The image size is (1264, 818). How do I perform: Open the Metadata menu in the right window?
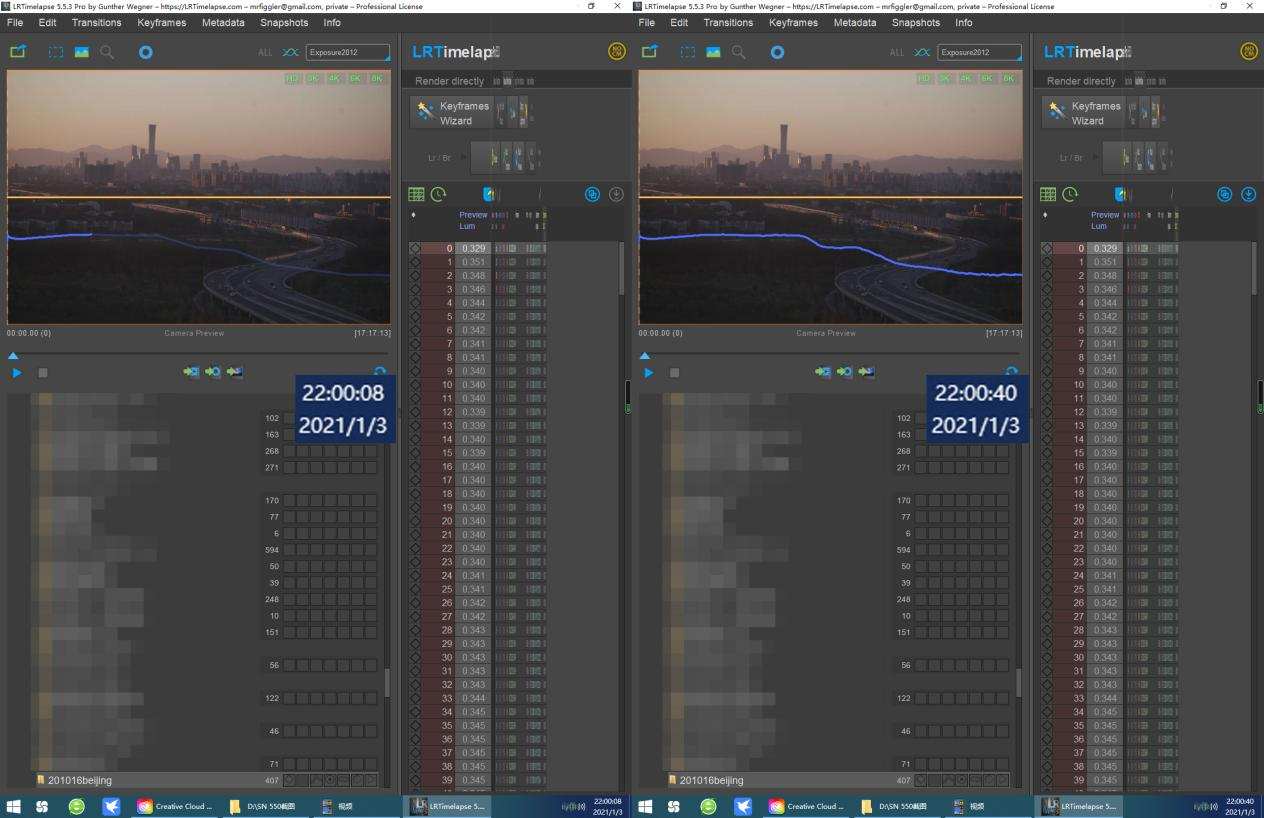pos(854,22)
